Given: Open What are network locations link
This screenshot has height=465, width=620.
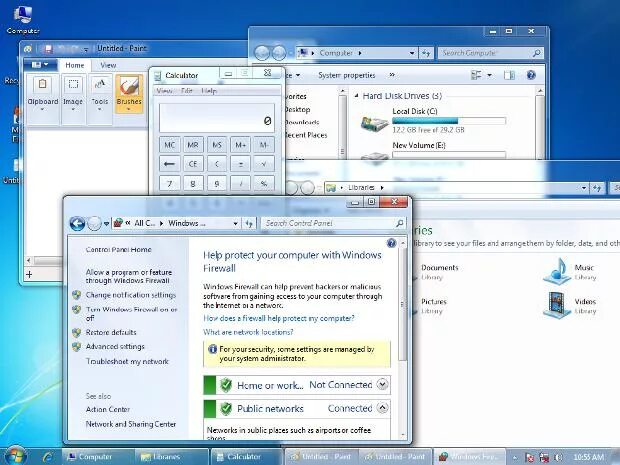Looking at the screenshot, I should point(248,332).
